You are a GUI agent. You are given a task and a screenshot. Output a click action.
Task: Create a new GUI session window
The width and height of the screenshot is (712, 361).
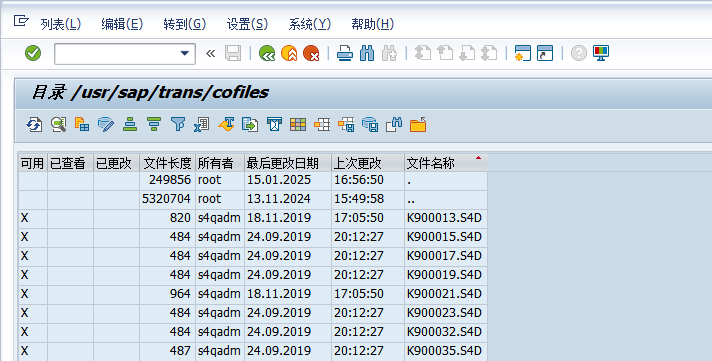tap(523, 54)
